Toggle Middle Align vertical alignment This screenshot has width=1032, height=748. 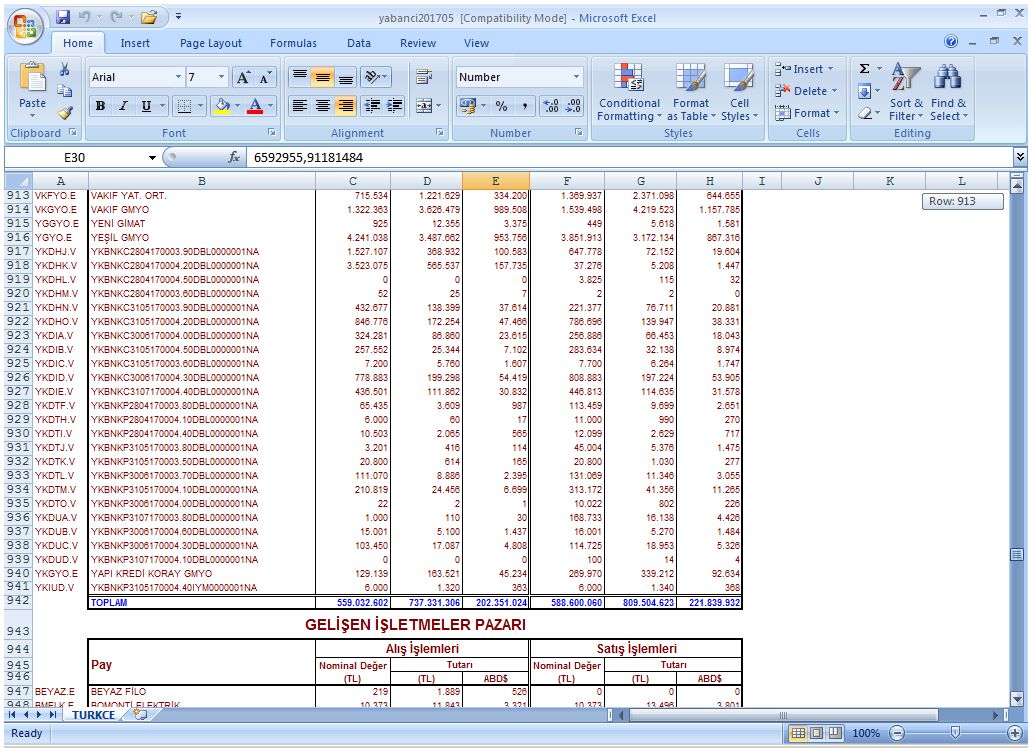322,78
